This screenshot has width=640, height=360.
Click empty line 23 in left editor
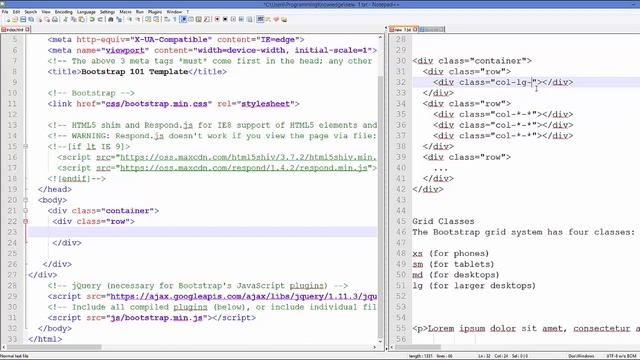click(x=202, y=232)
